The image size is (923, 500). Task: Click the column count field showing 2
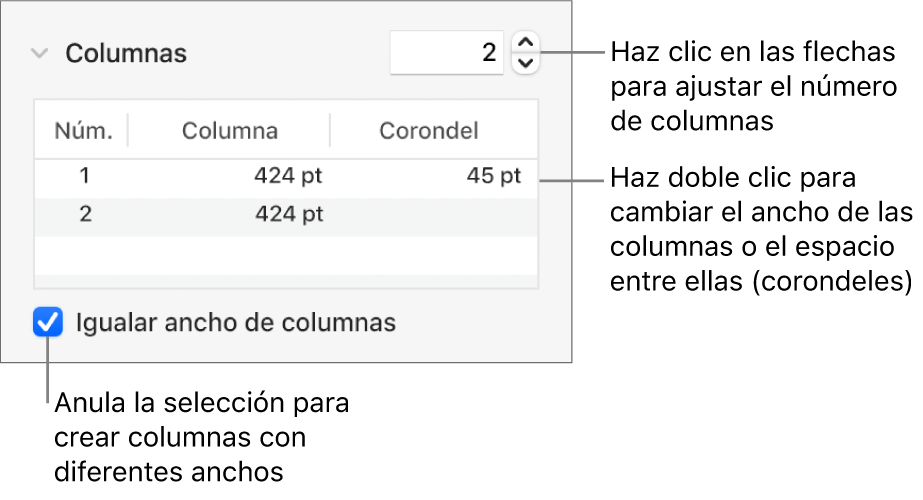coord(446,52)
